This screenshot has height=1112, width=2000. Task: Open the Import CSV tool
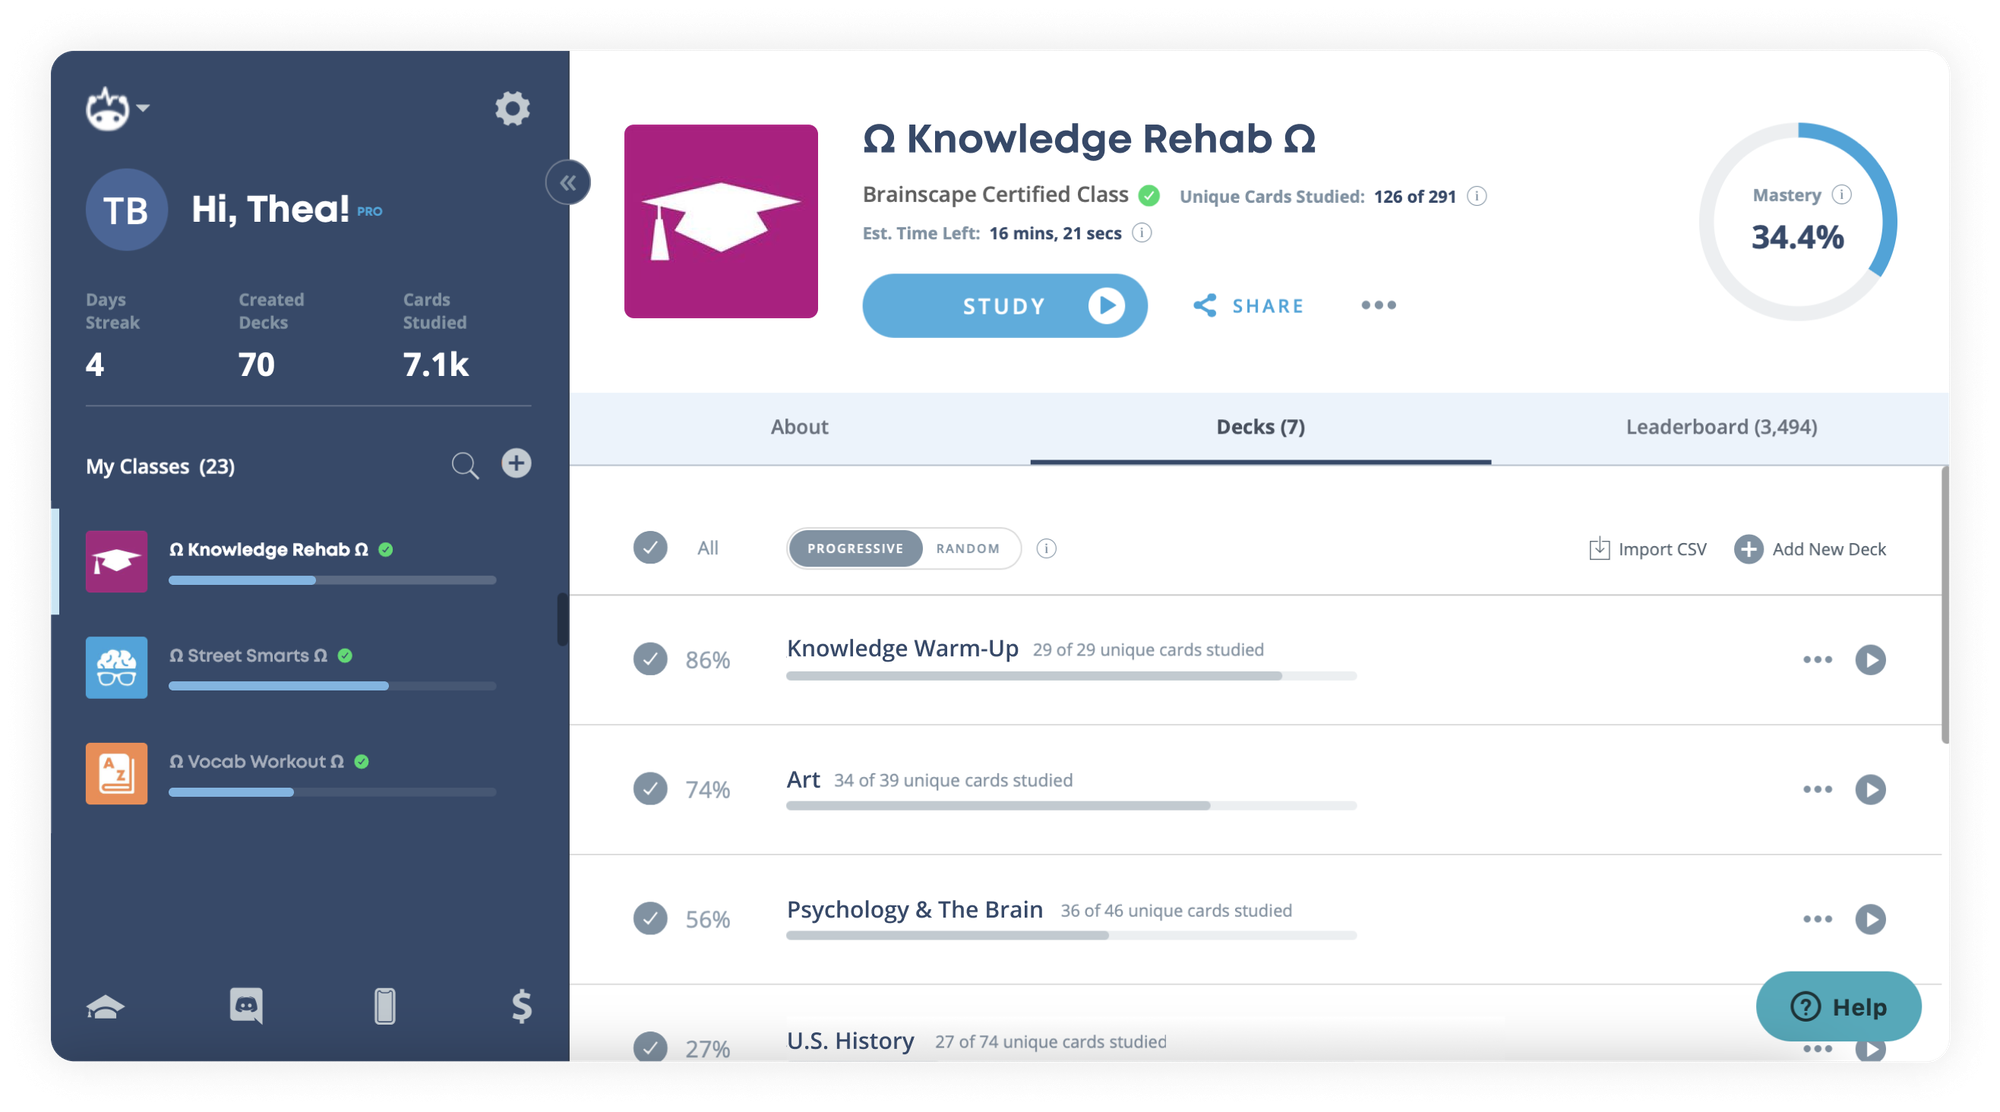tap(1646, 548)
